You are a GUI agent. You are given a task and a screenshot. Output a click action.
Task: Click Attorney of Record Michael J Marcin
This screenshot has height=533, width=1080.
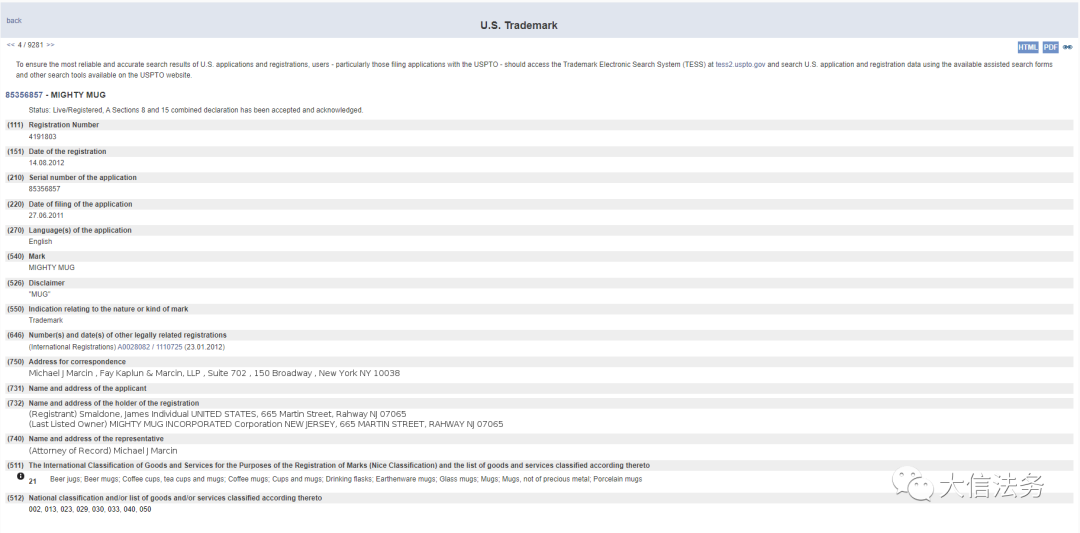[x=103, y=451]
